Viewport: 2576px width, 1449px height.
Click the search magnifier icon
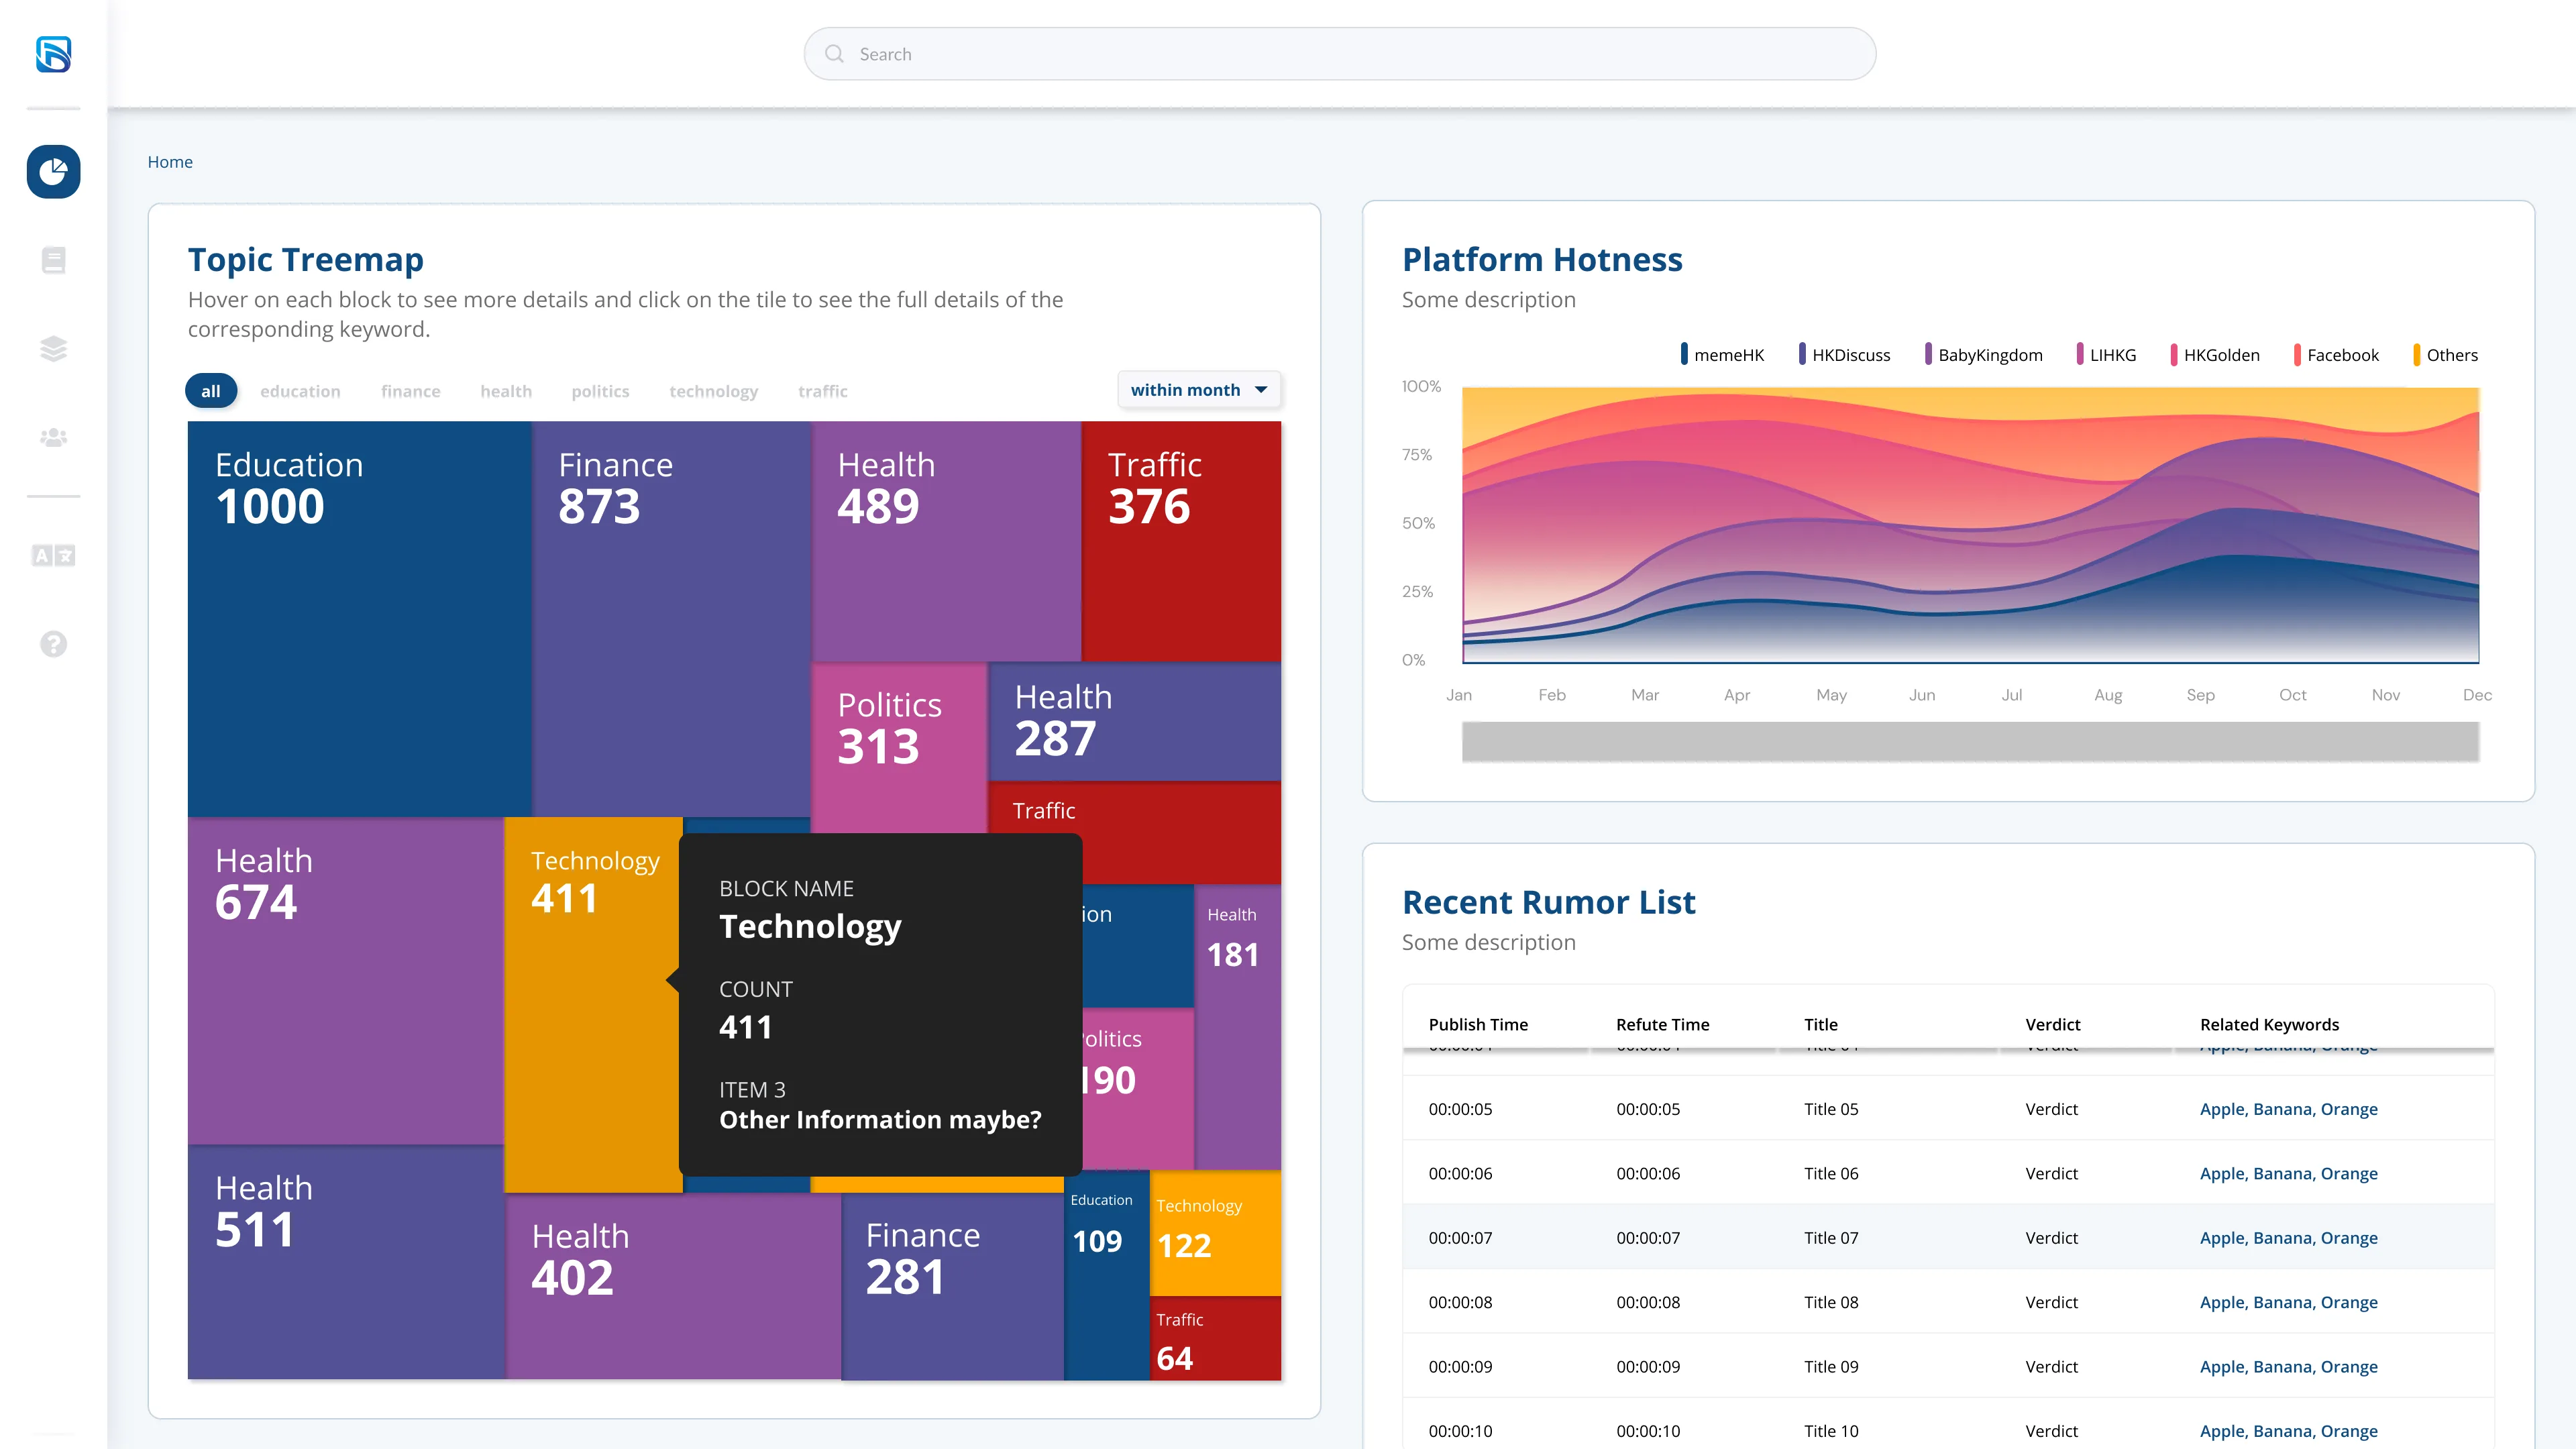[x=834, y=54]
